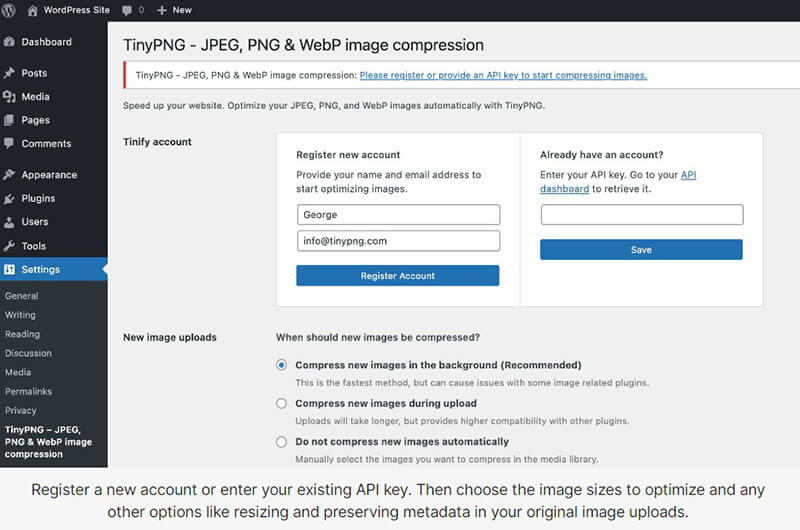The image size is (800, 530).
Task: Click the Save button for API key
Action: [x=641, y=250]
